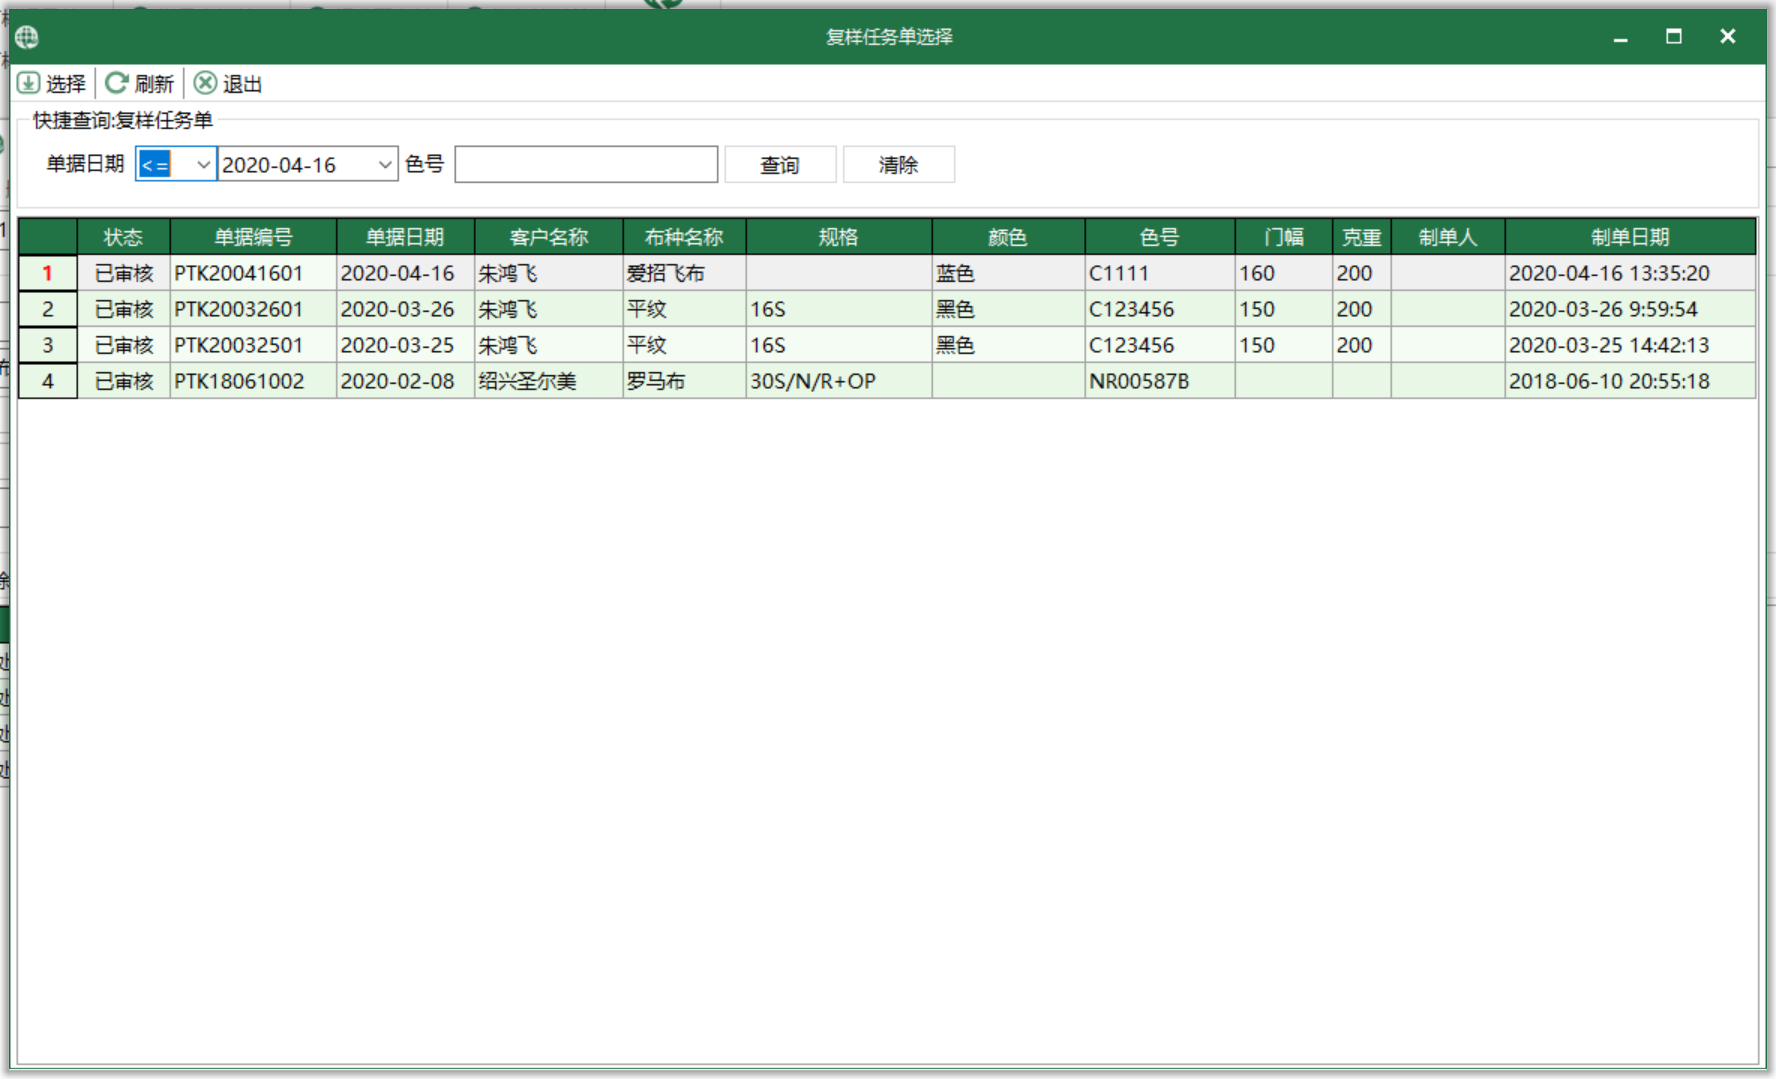Screen dimensions: 1776x1079
Task: Click timestamp 2020-04-16 13:35:20
Action: click(x=1630, y=273)
